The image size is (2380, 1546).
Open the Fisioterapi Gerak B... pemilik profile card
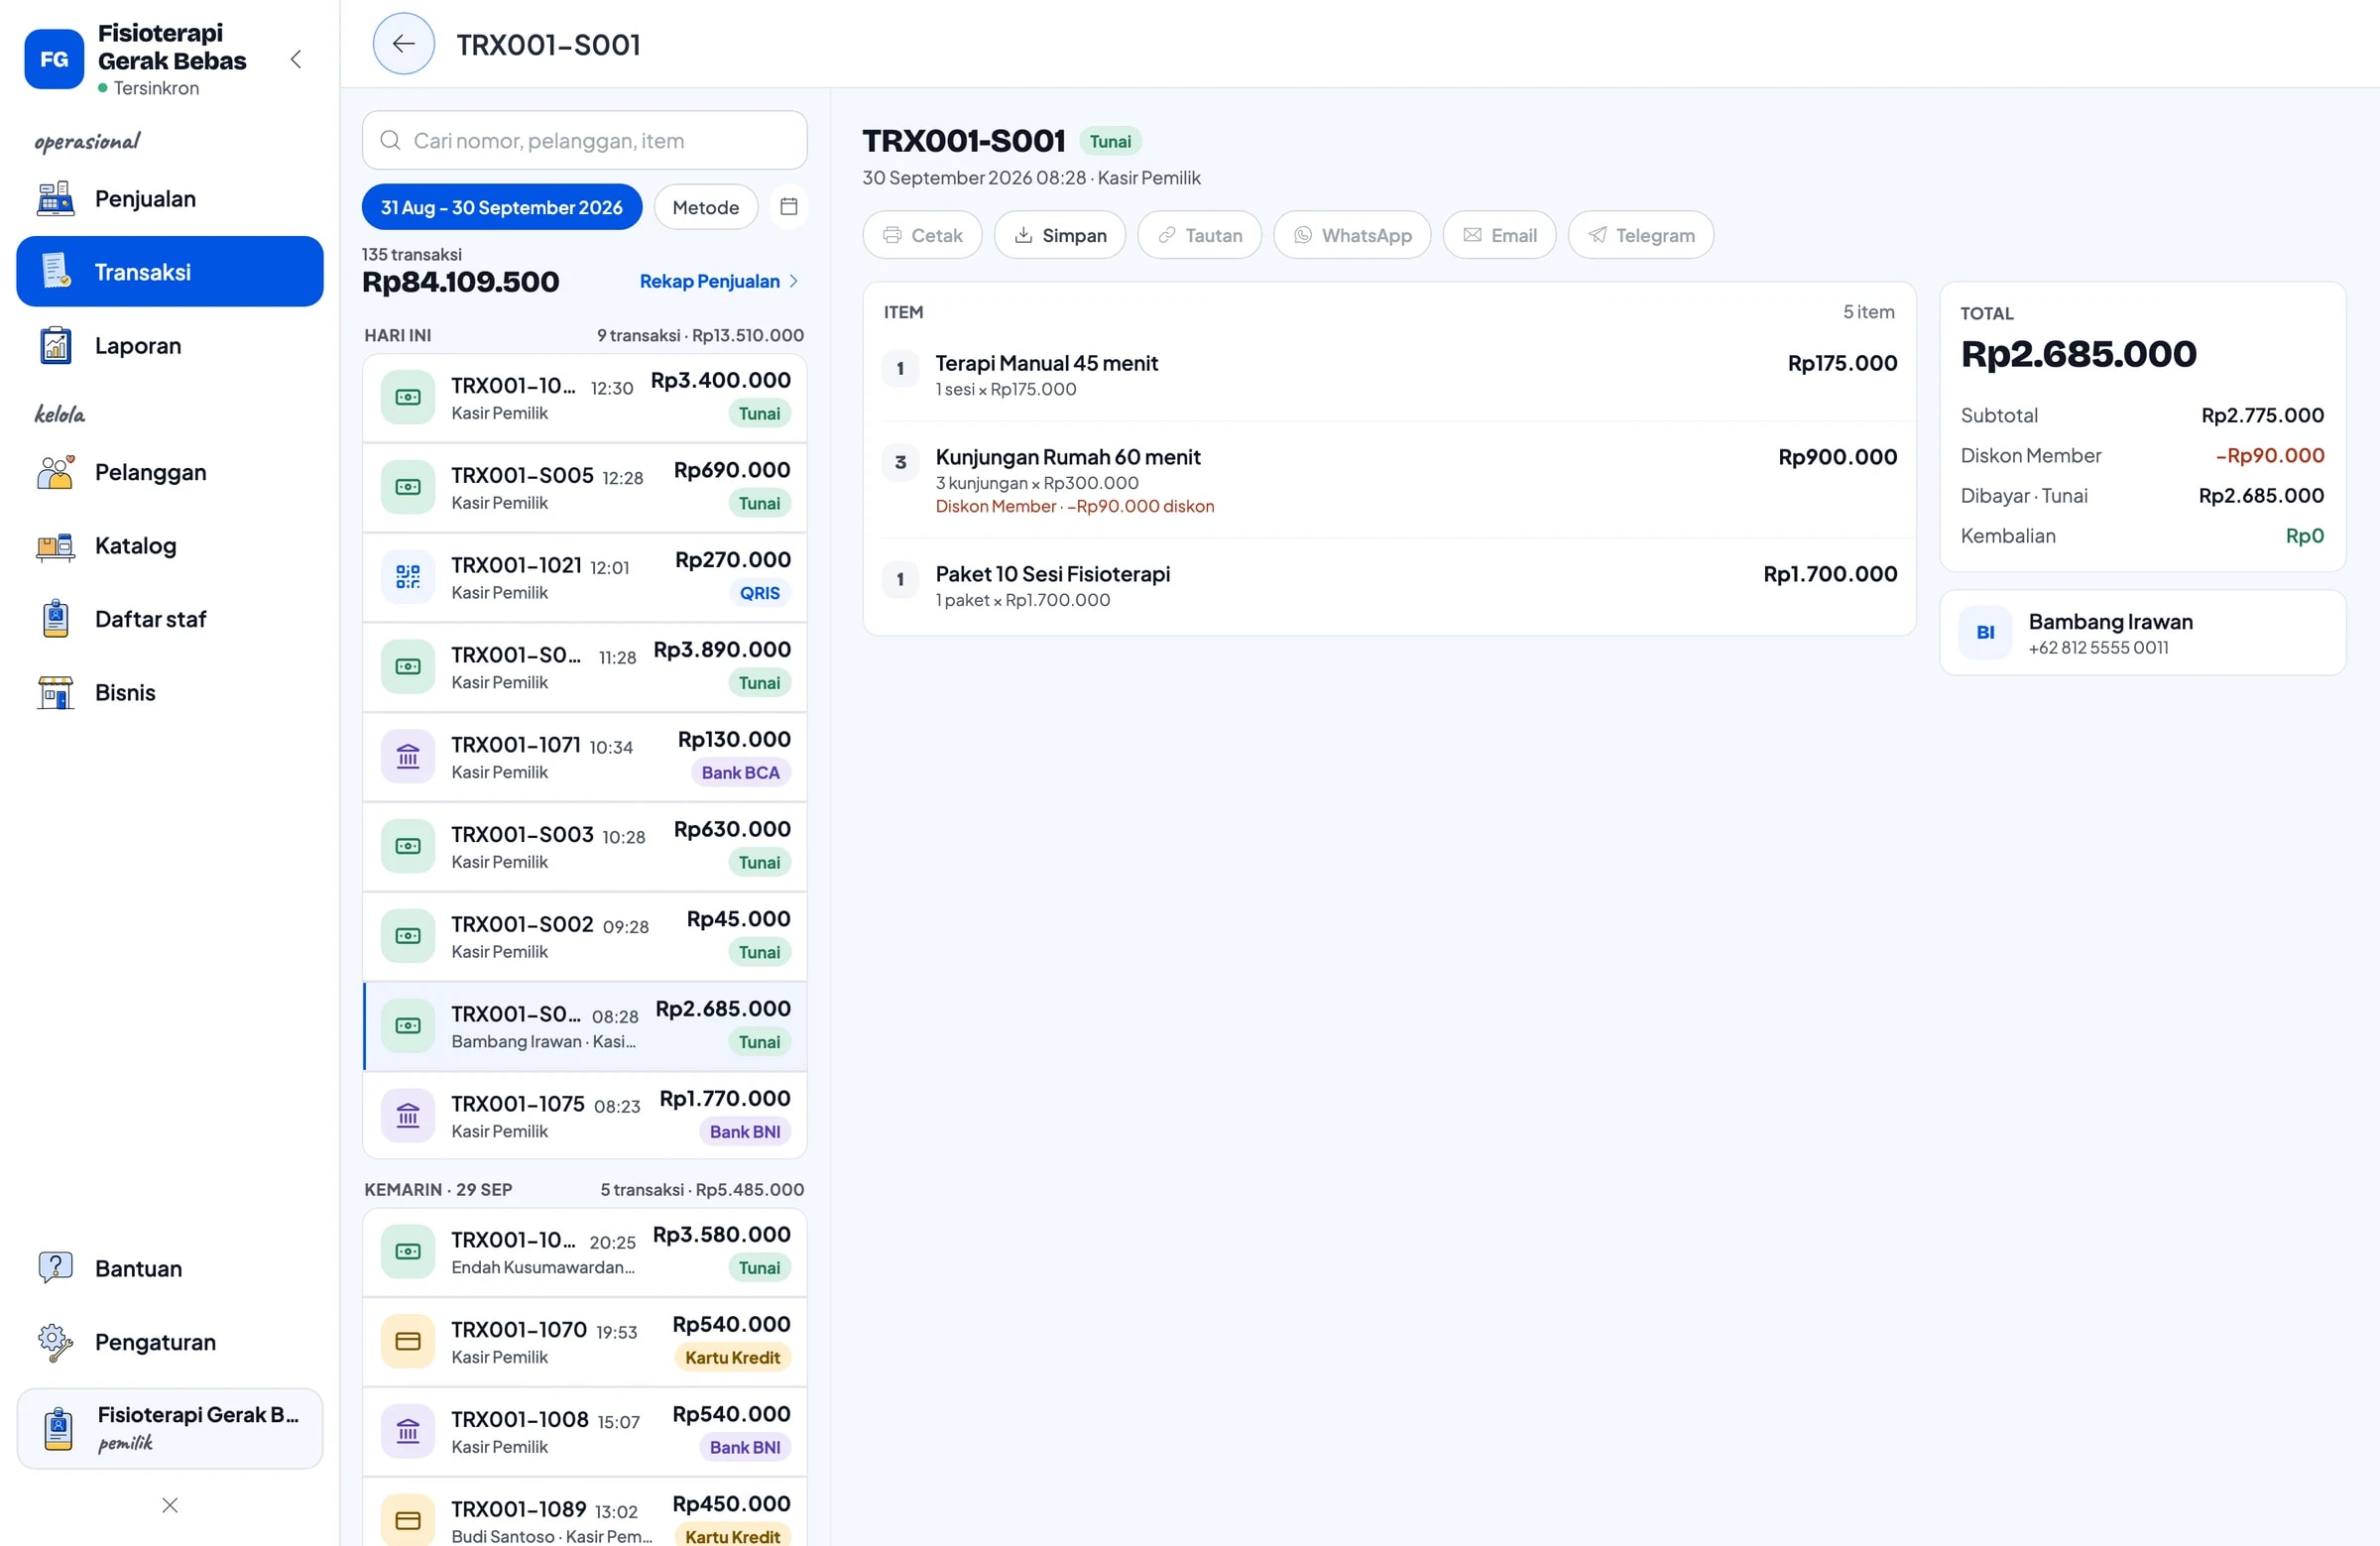pyautogui.click(x=170, y=1428)
